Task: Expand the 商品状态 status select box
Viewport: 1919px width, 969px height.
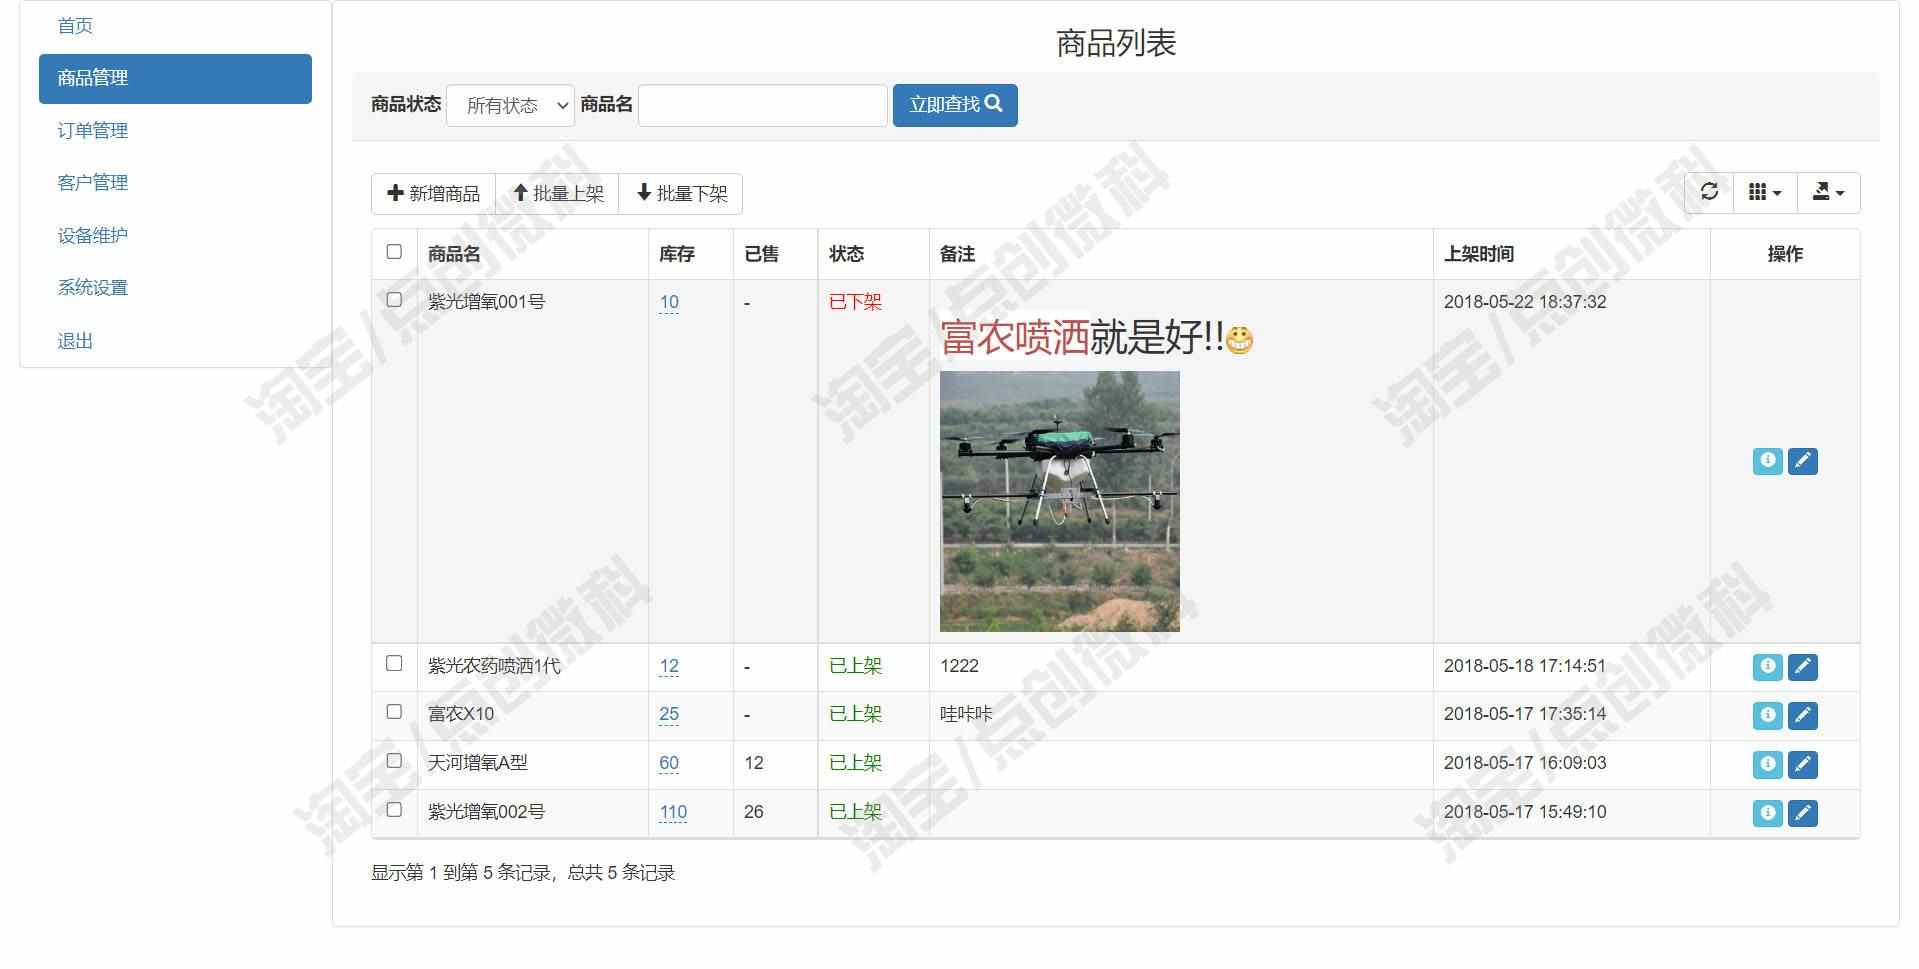Action: pos(510,105)
